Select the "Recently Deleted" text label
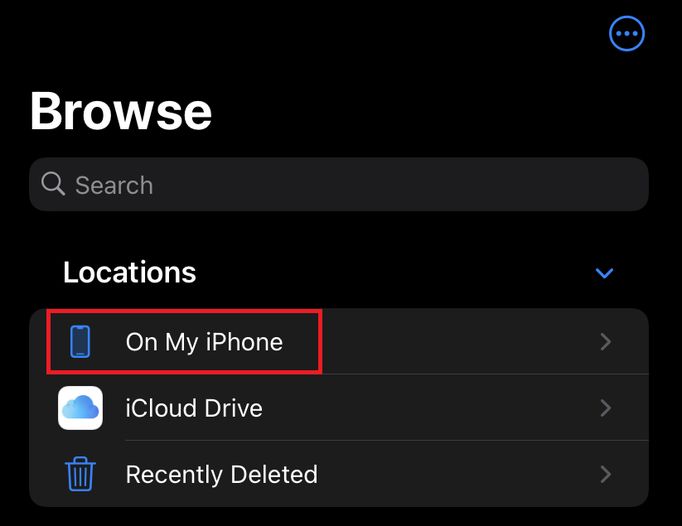The height and width of the screenshot is (526, 682). click(221, 474)
